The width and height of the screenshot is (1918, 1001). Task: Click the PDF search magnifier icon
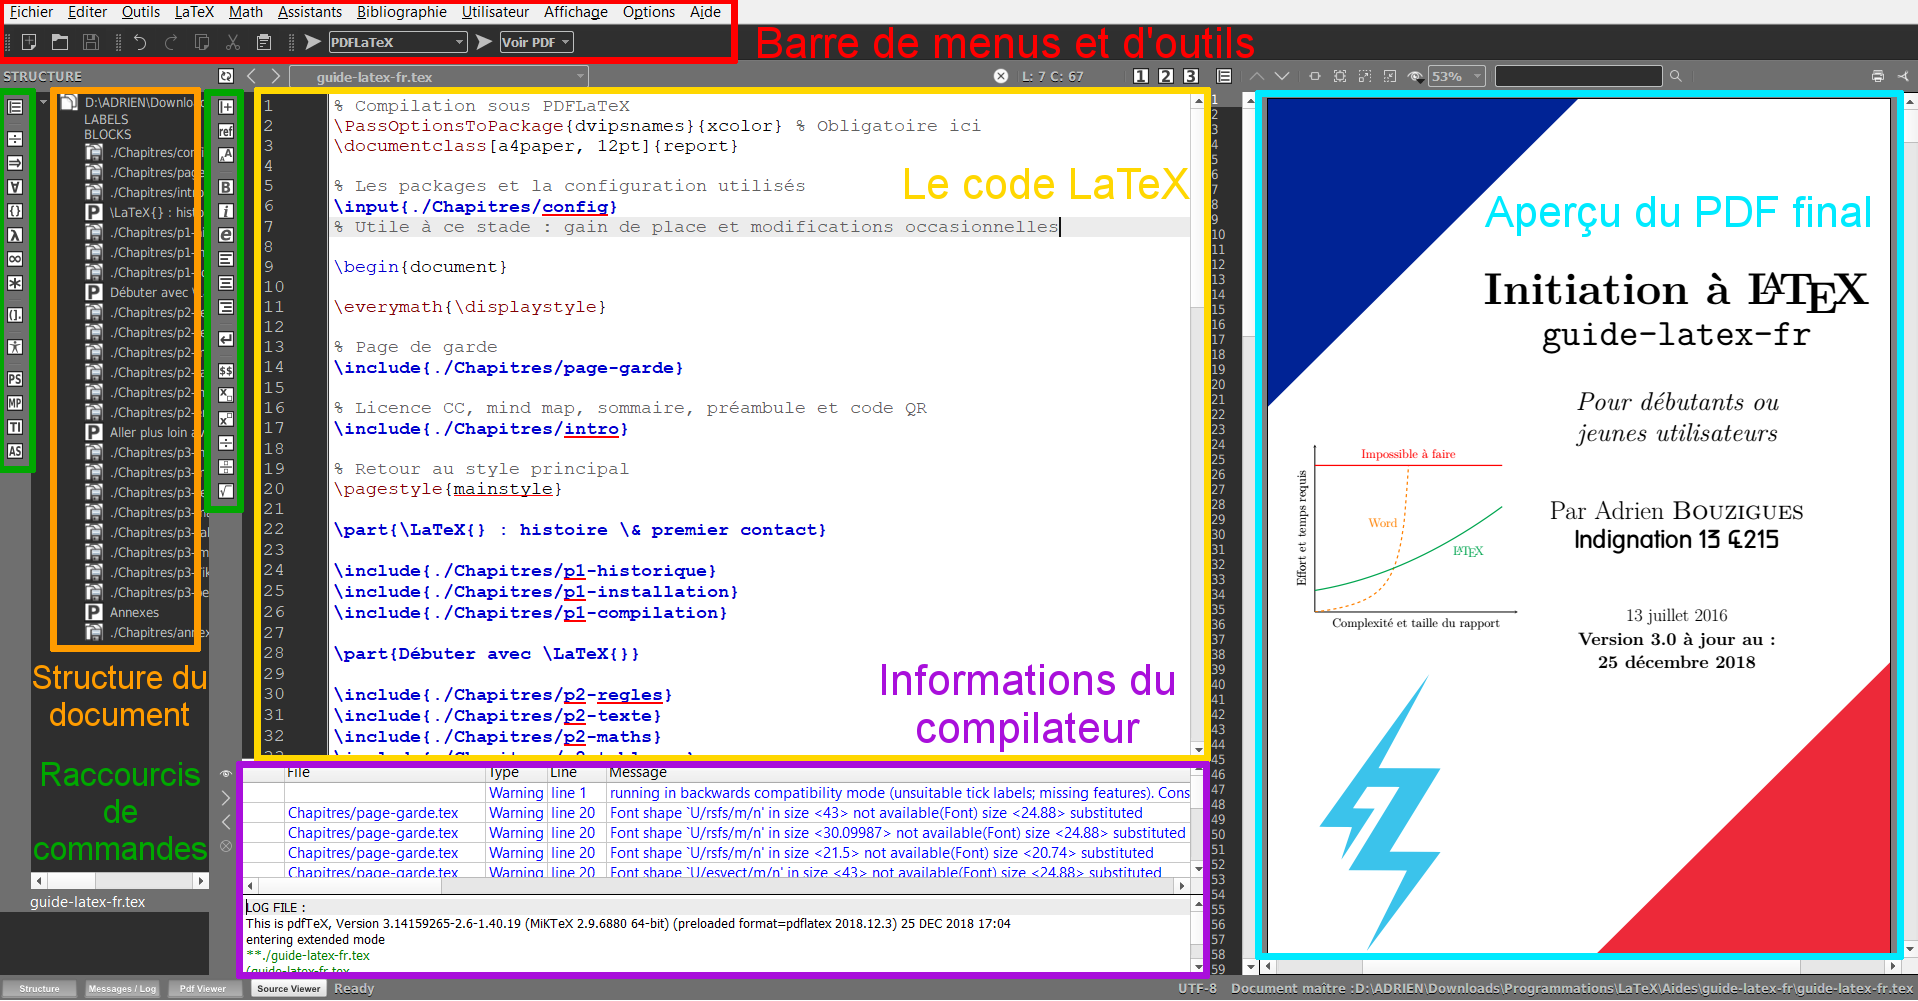1676,76
